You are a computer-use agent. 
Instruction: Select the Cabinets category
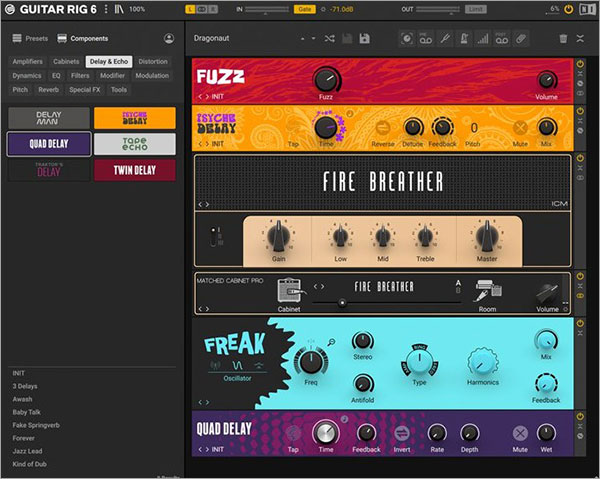66,62
